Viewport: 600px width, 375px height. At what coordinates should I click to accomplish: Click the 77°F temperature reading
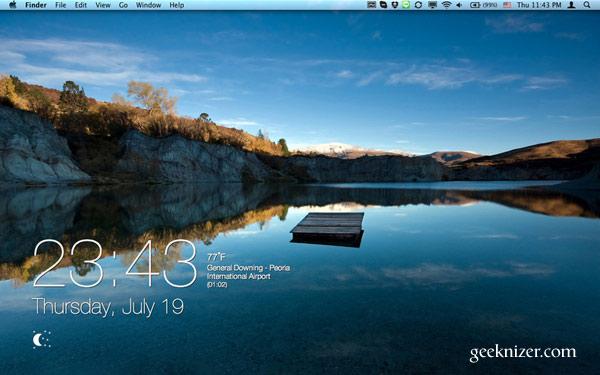pos(216,257)
